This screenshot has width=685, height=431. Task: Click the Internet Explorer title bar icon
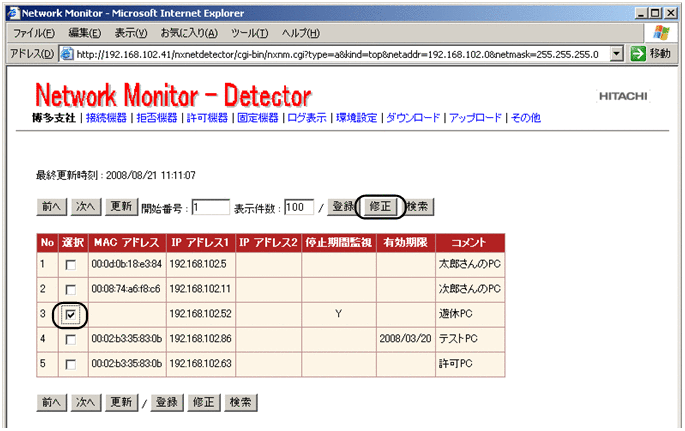14,13
